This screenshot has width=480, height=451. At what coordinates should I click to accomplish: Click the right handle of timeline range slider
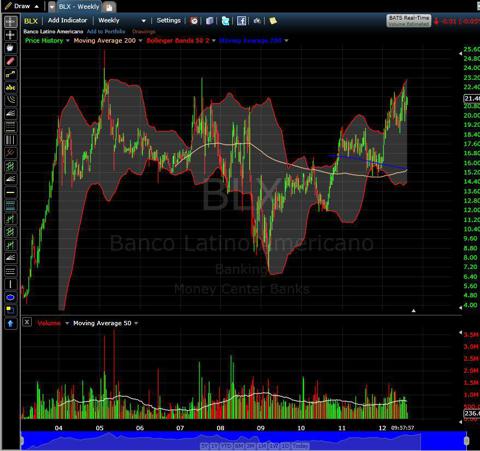[467, 441]
